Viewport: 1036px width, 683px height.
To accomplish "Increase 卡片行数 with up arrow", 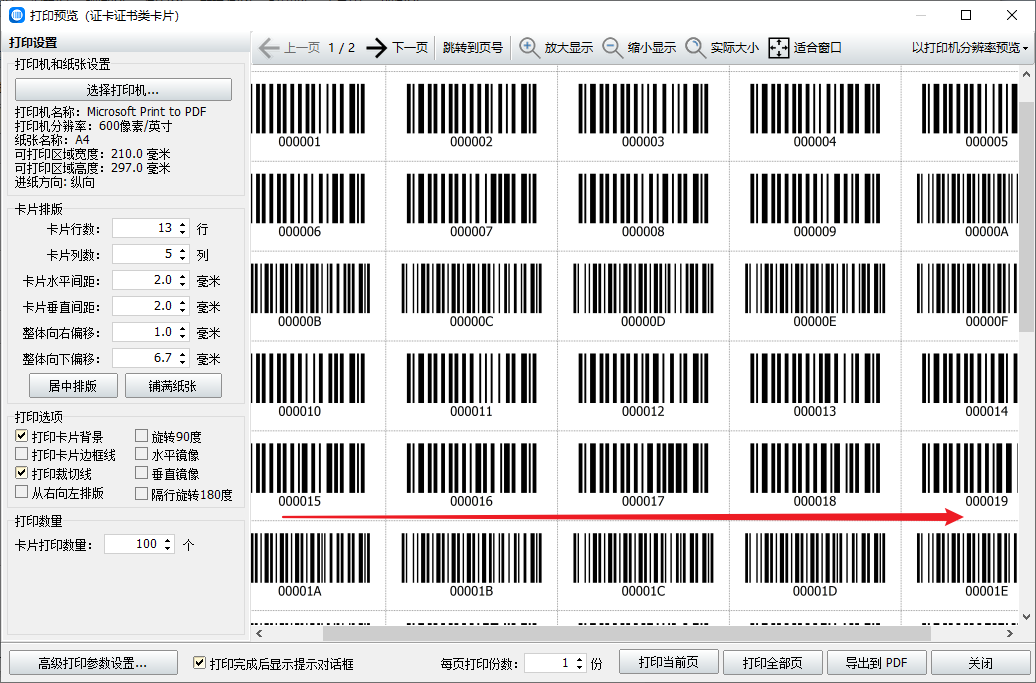I will pyautogui.click(x=183, y=224).
